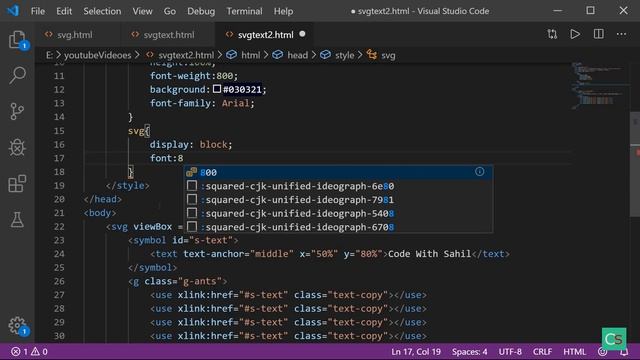Open the Test flask view
Screen dimensions: 640x360
17,220
